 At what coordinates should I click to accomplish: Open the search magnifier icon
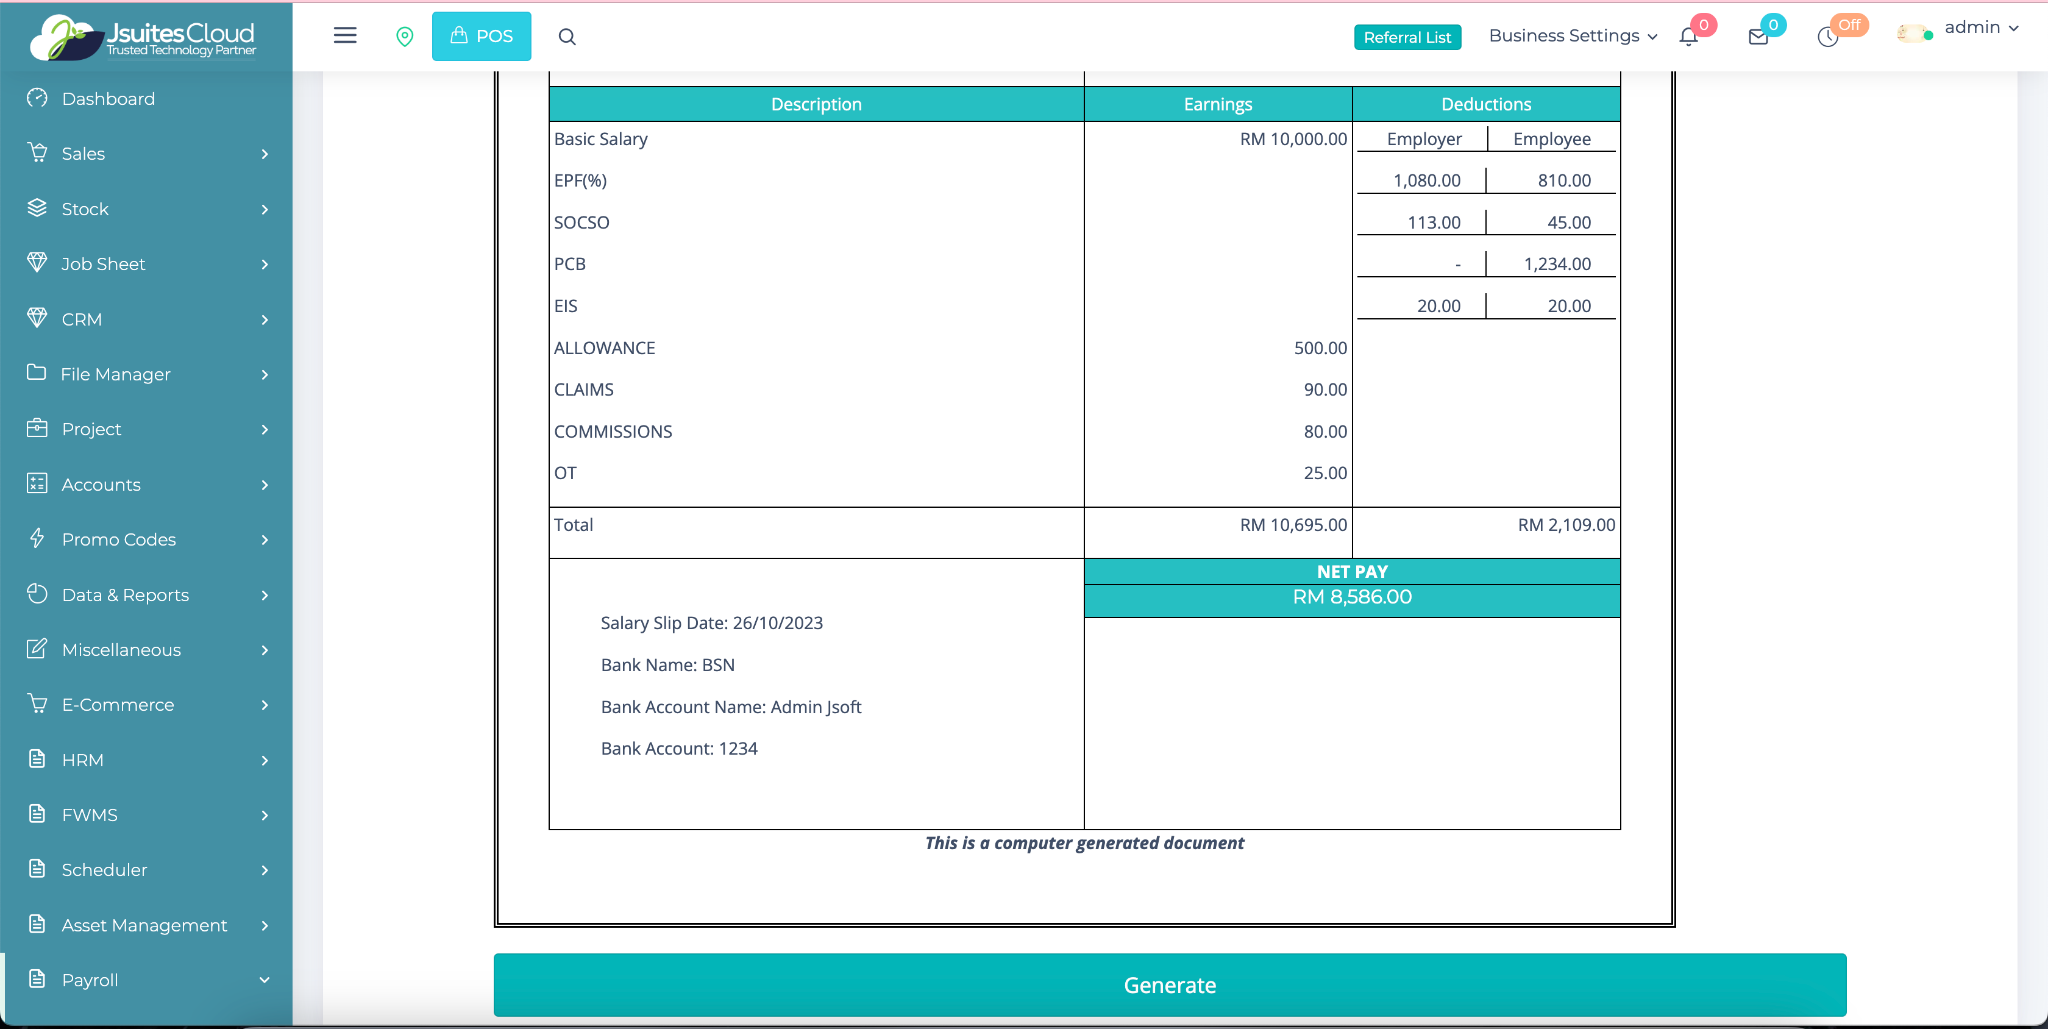click(x=567, y=37)
